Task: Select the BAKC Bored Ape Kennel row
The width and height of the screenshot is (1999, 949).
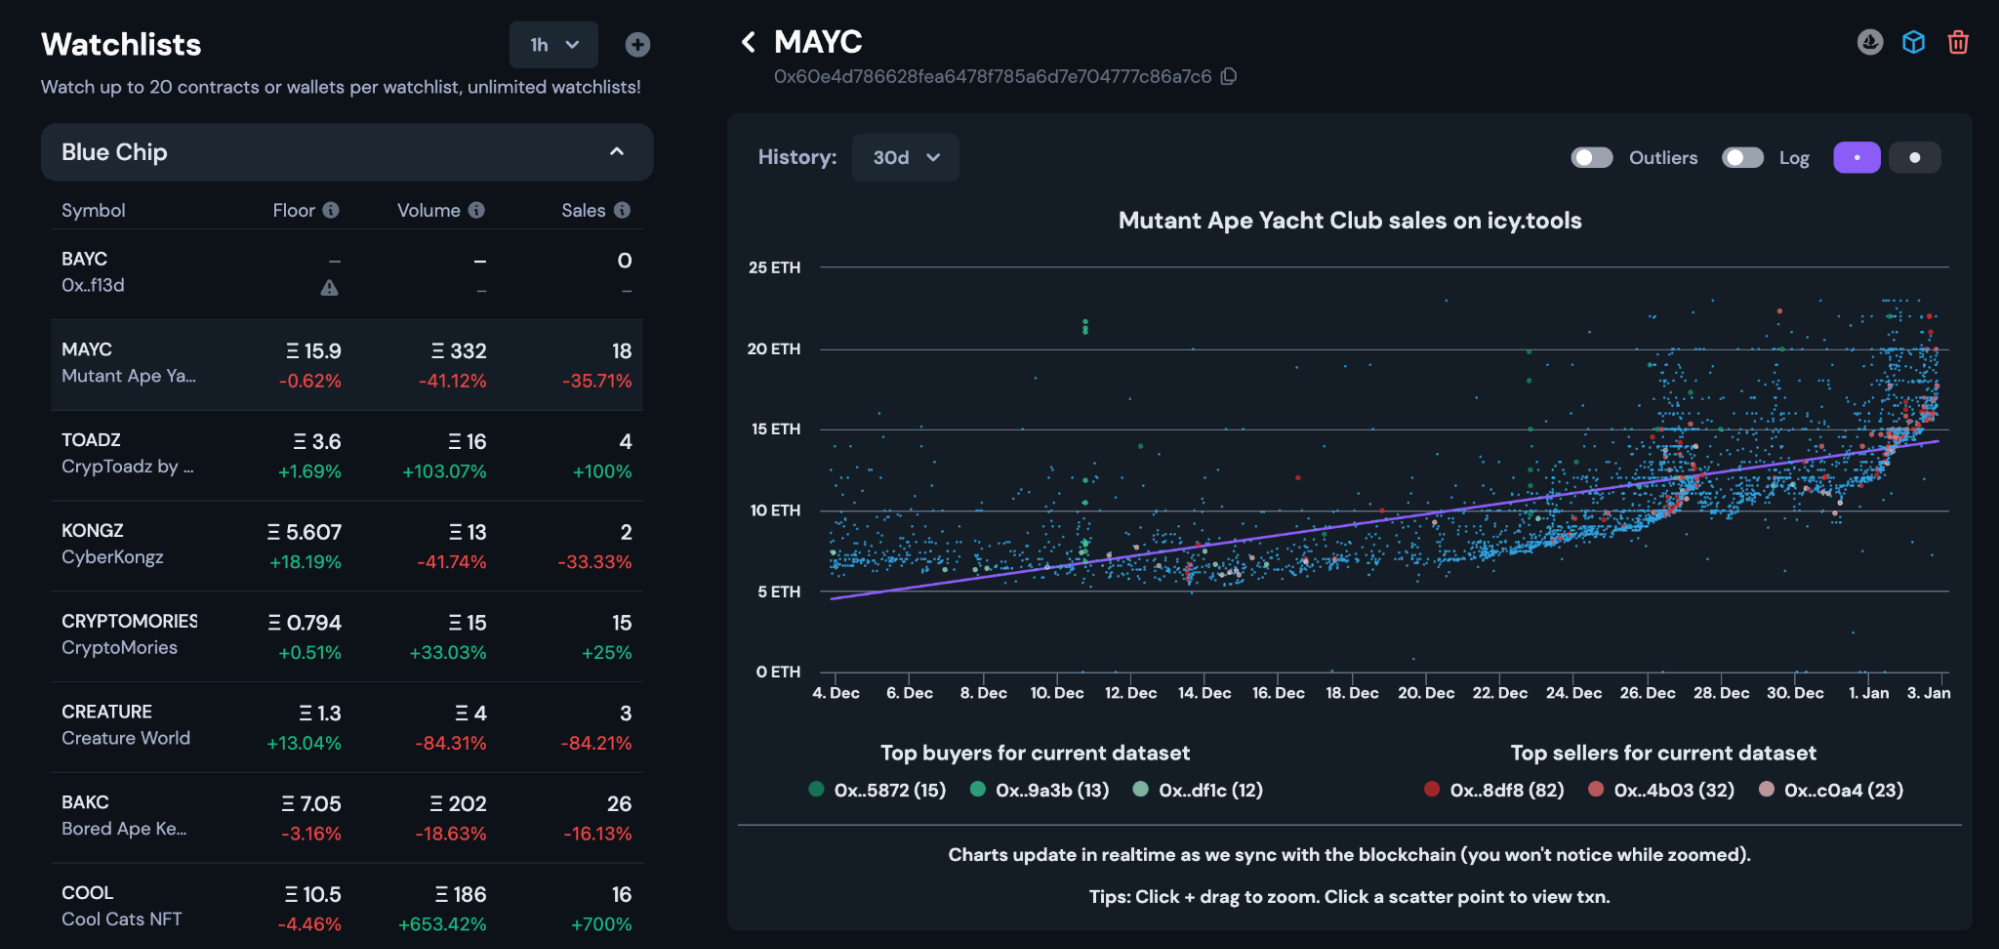Action: [347, 817]
